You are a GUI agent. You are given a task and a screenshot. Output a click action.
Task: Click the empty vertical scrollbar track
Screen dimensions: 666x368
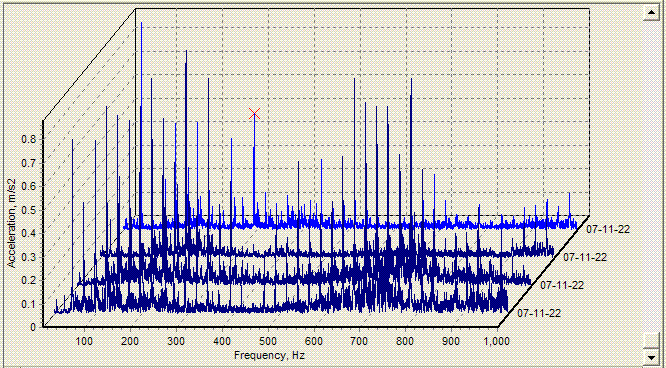(x=651, y=176)
